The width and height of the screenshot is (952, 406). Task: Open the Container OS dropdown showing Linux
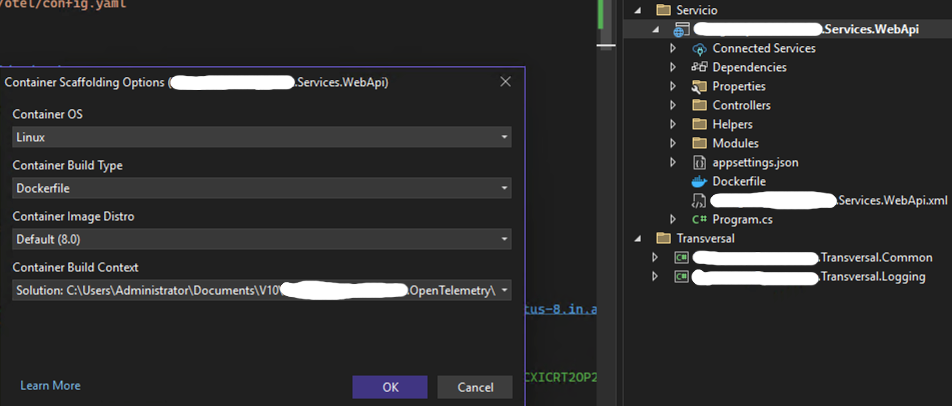(262, 137)
